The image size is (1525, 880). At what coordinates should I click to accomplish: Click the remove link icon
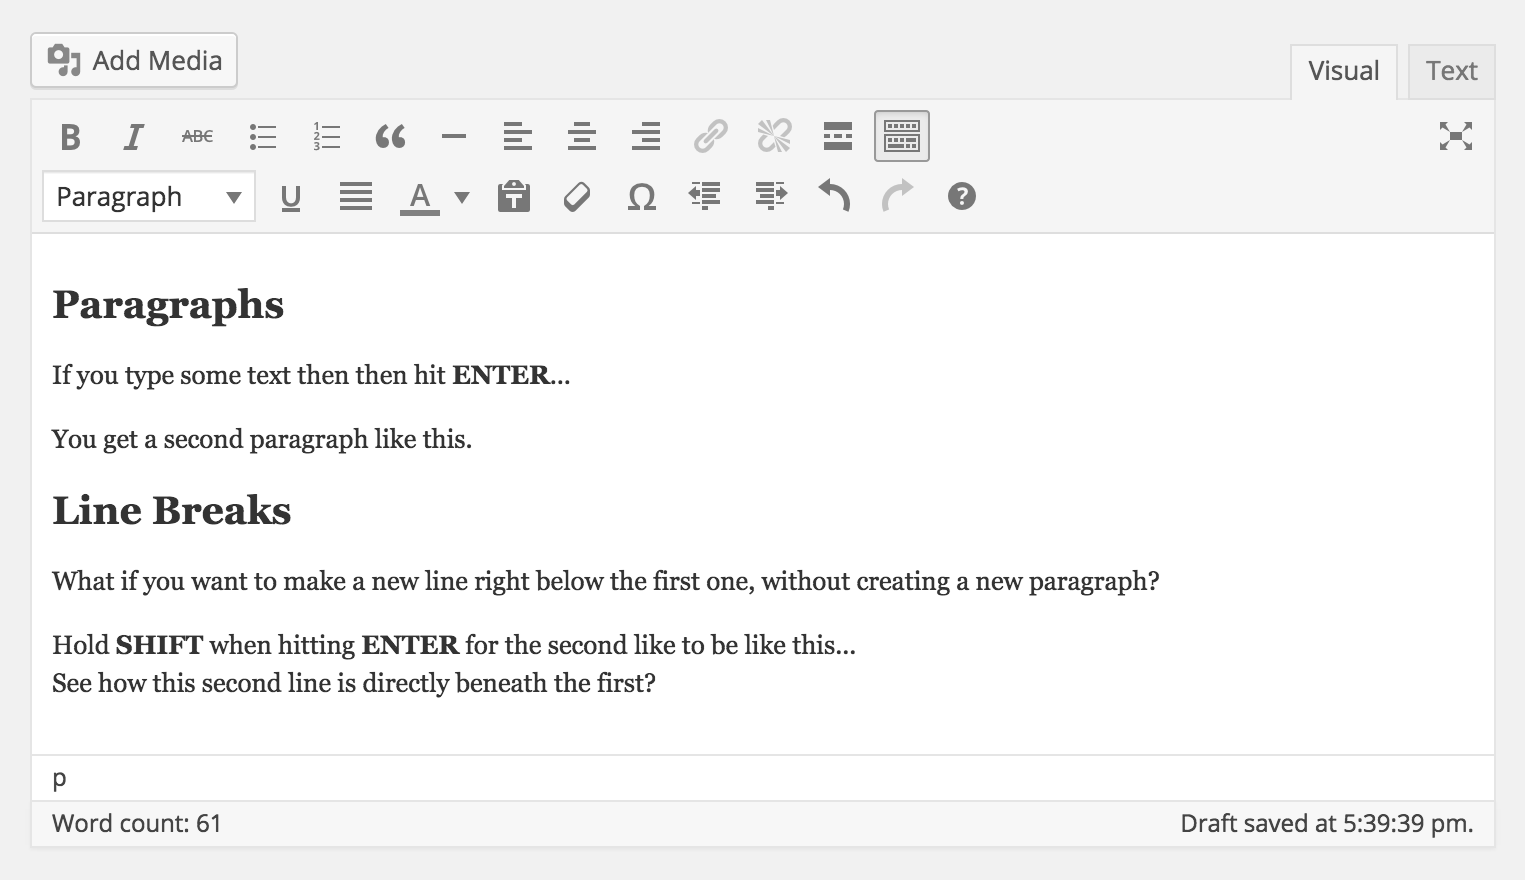pyautogui.click(x=774, y=136)
